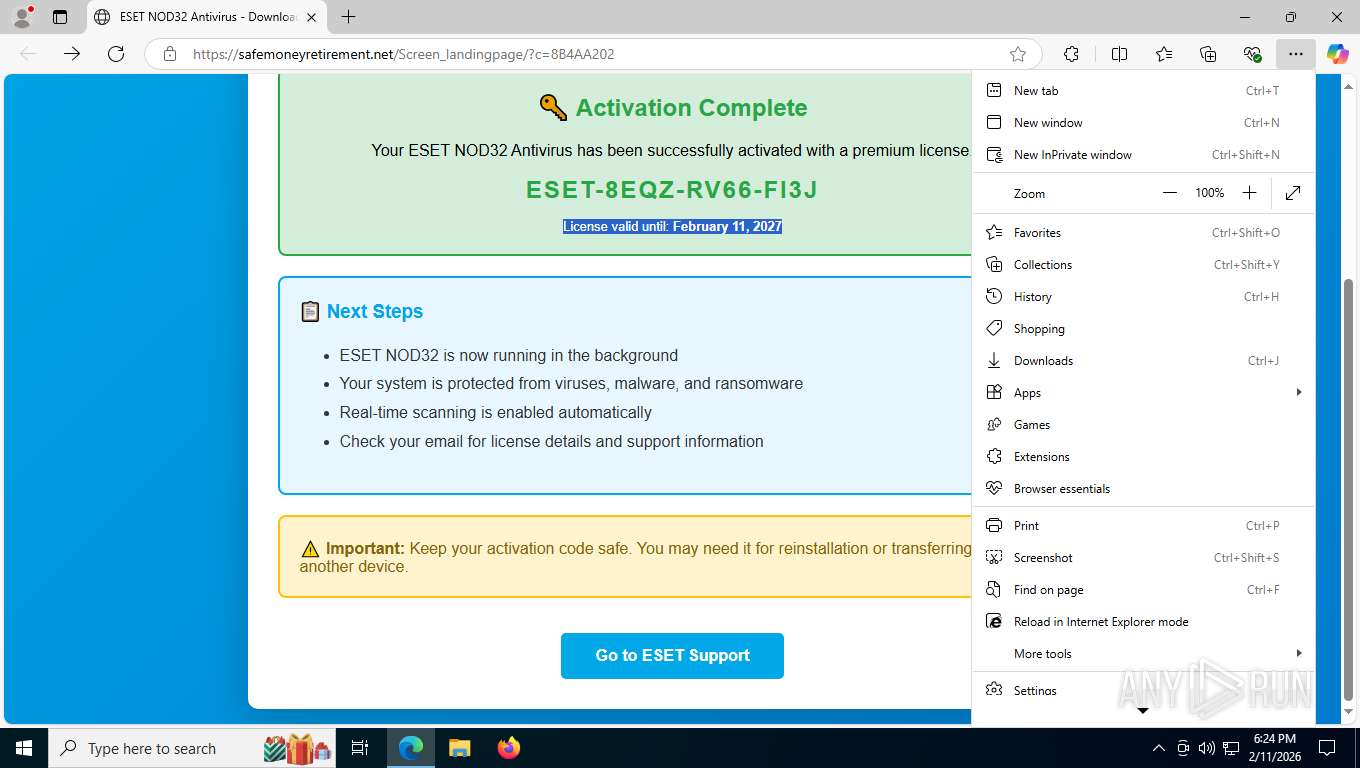Open the notification center icon
Image resolution: width=1360 pixels, height=768 pixels.
1327,748
